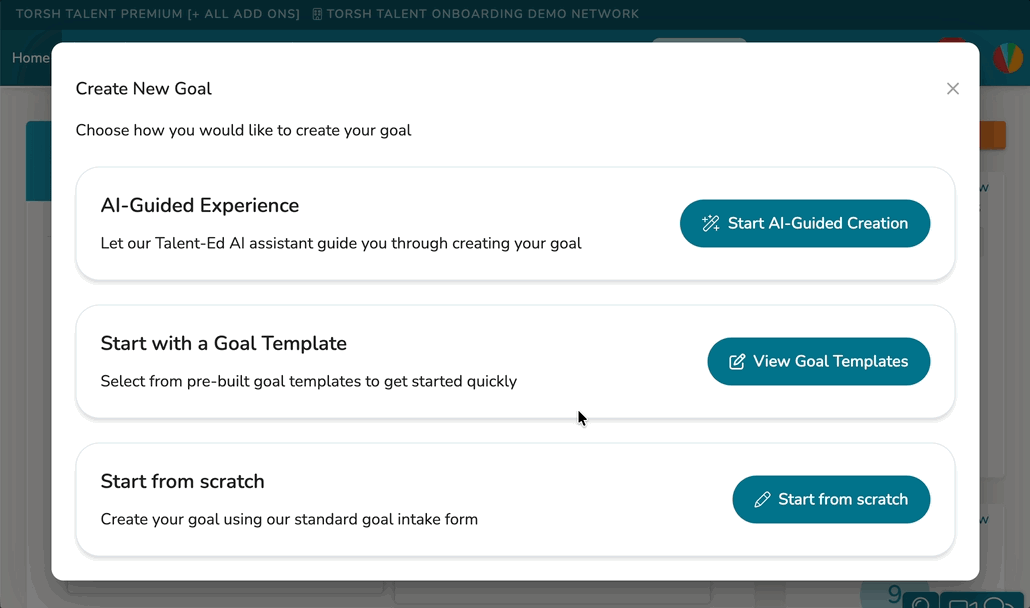Open the video camera widget at bottom right

click(x=961, y=602)
